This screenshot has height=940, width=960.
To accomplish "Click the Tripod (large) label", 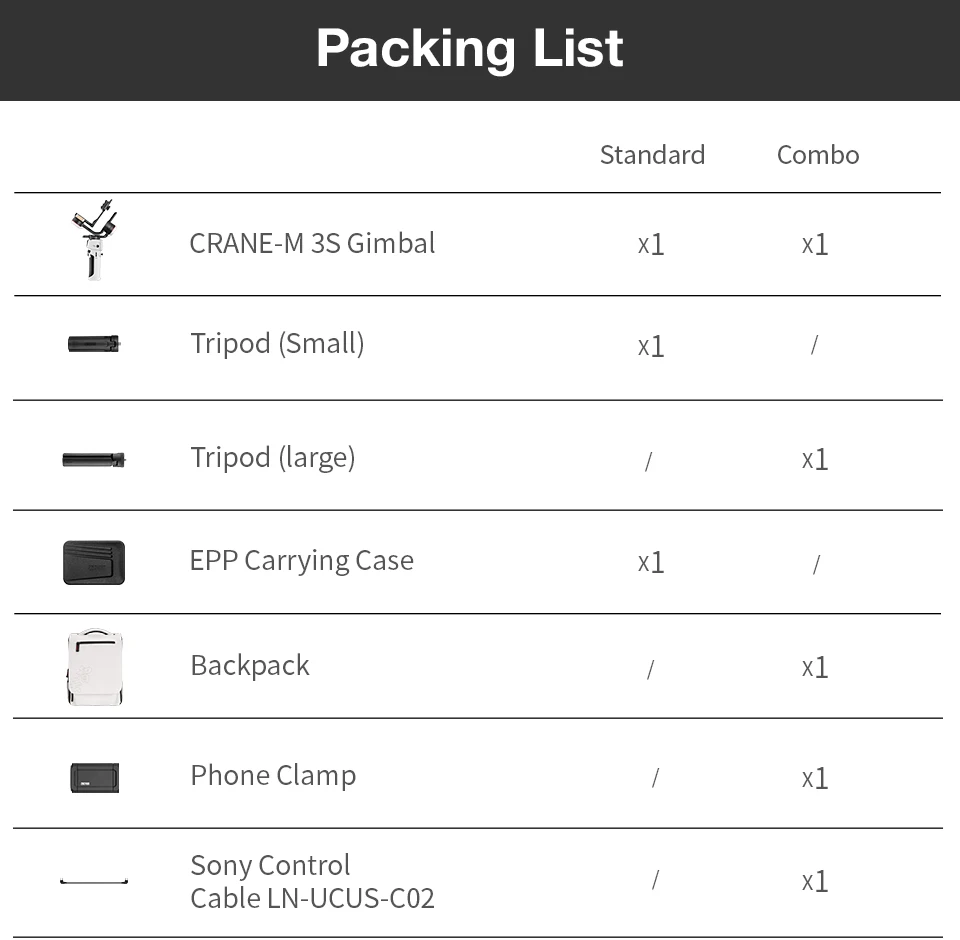I will (273, 458).
